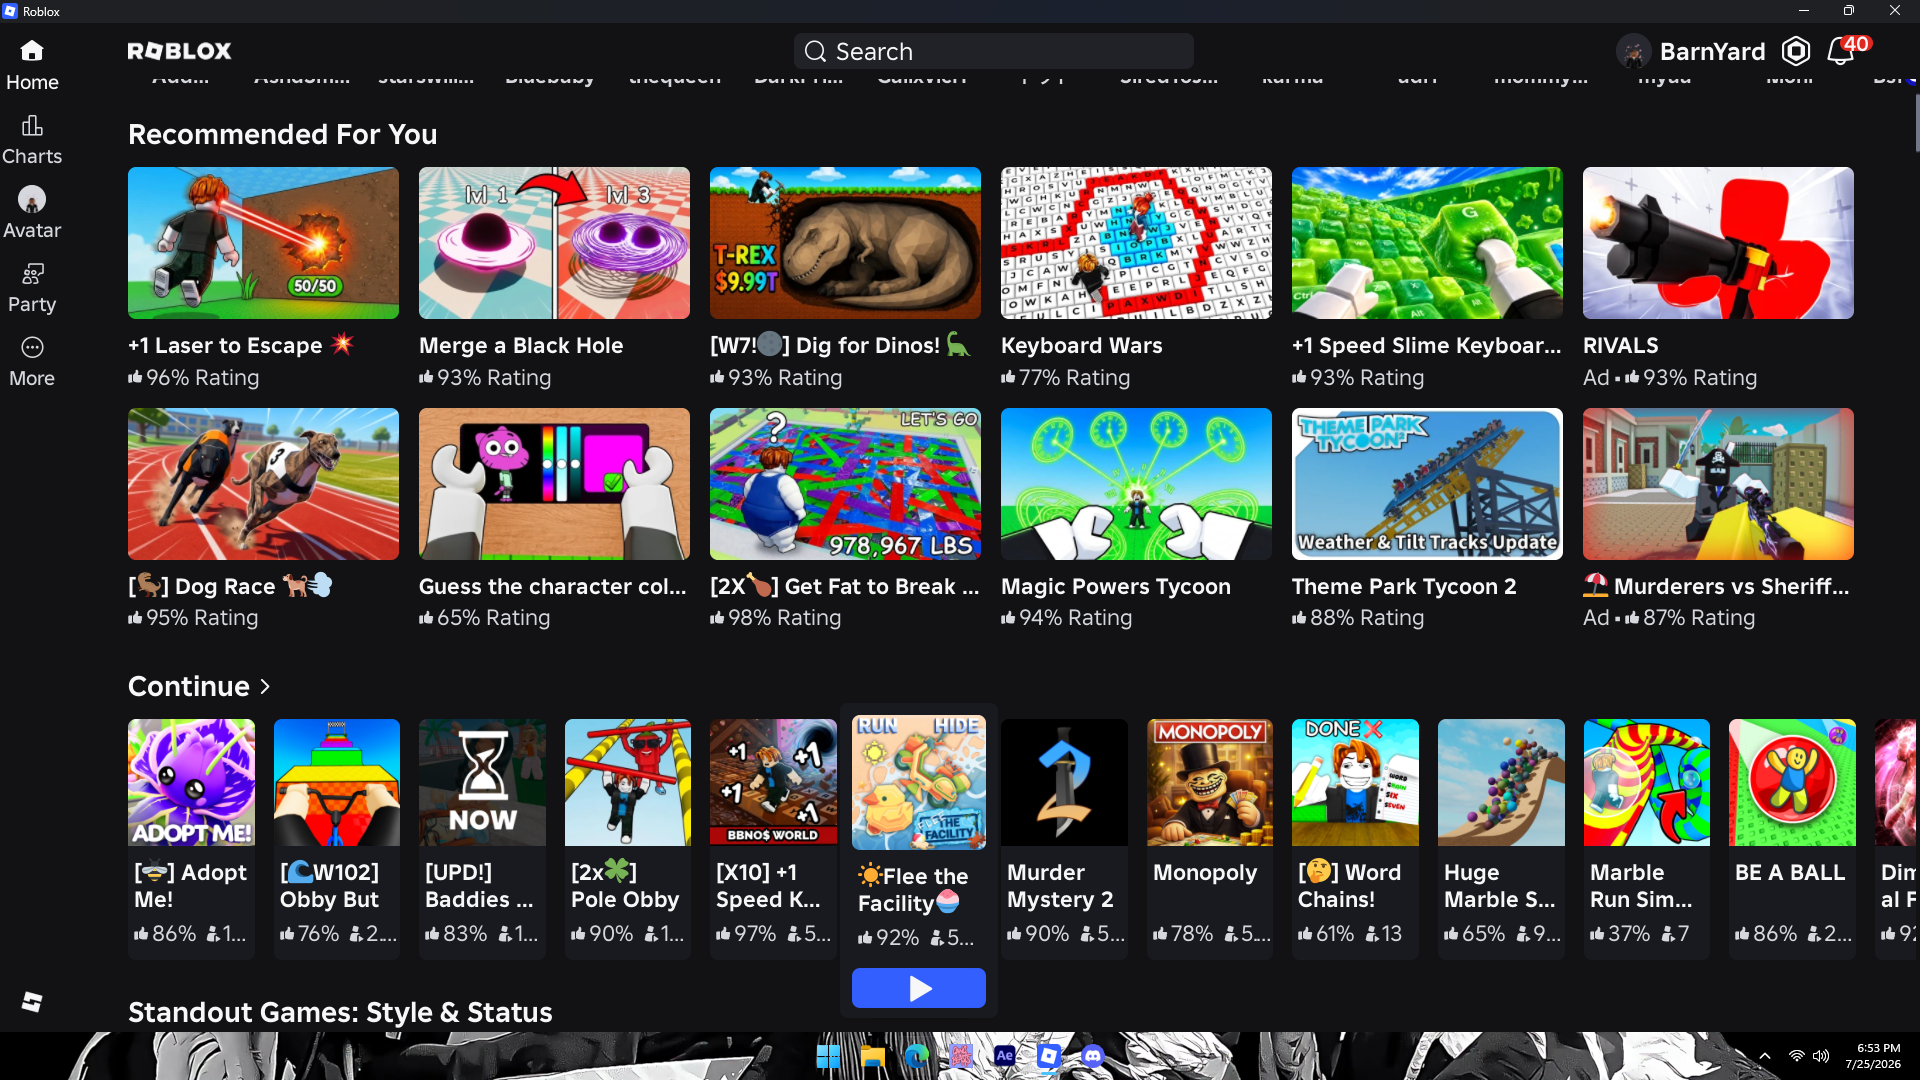Open the Word Chains! game card
The width and height of the screenshot is (1920, 1080).
(1355, 838)
